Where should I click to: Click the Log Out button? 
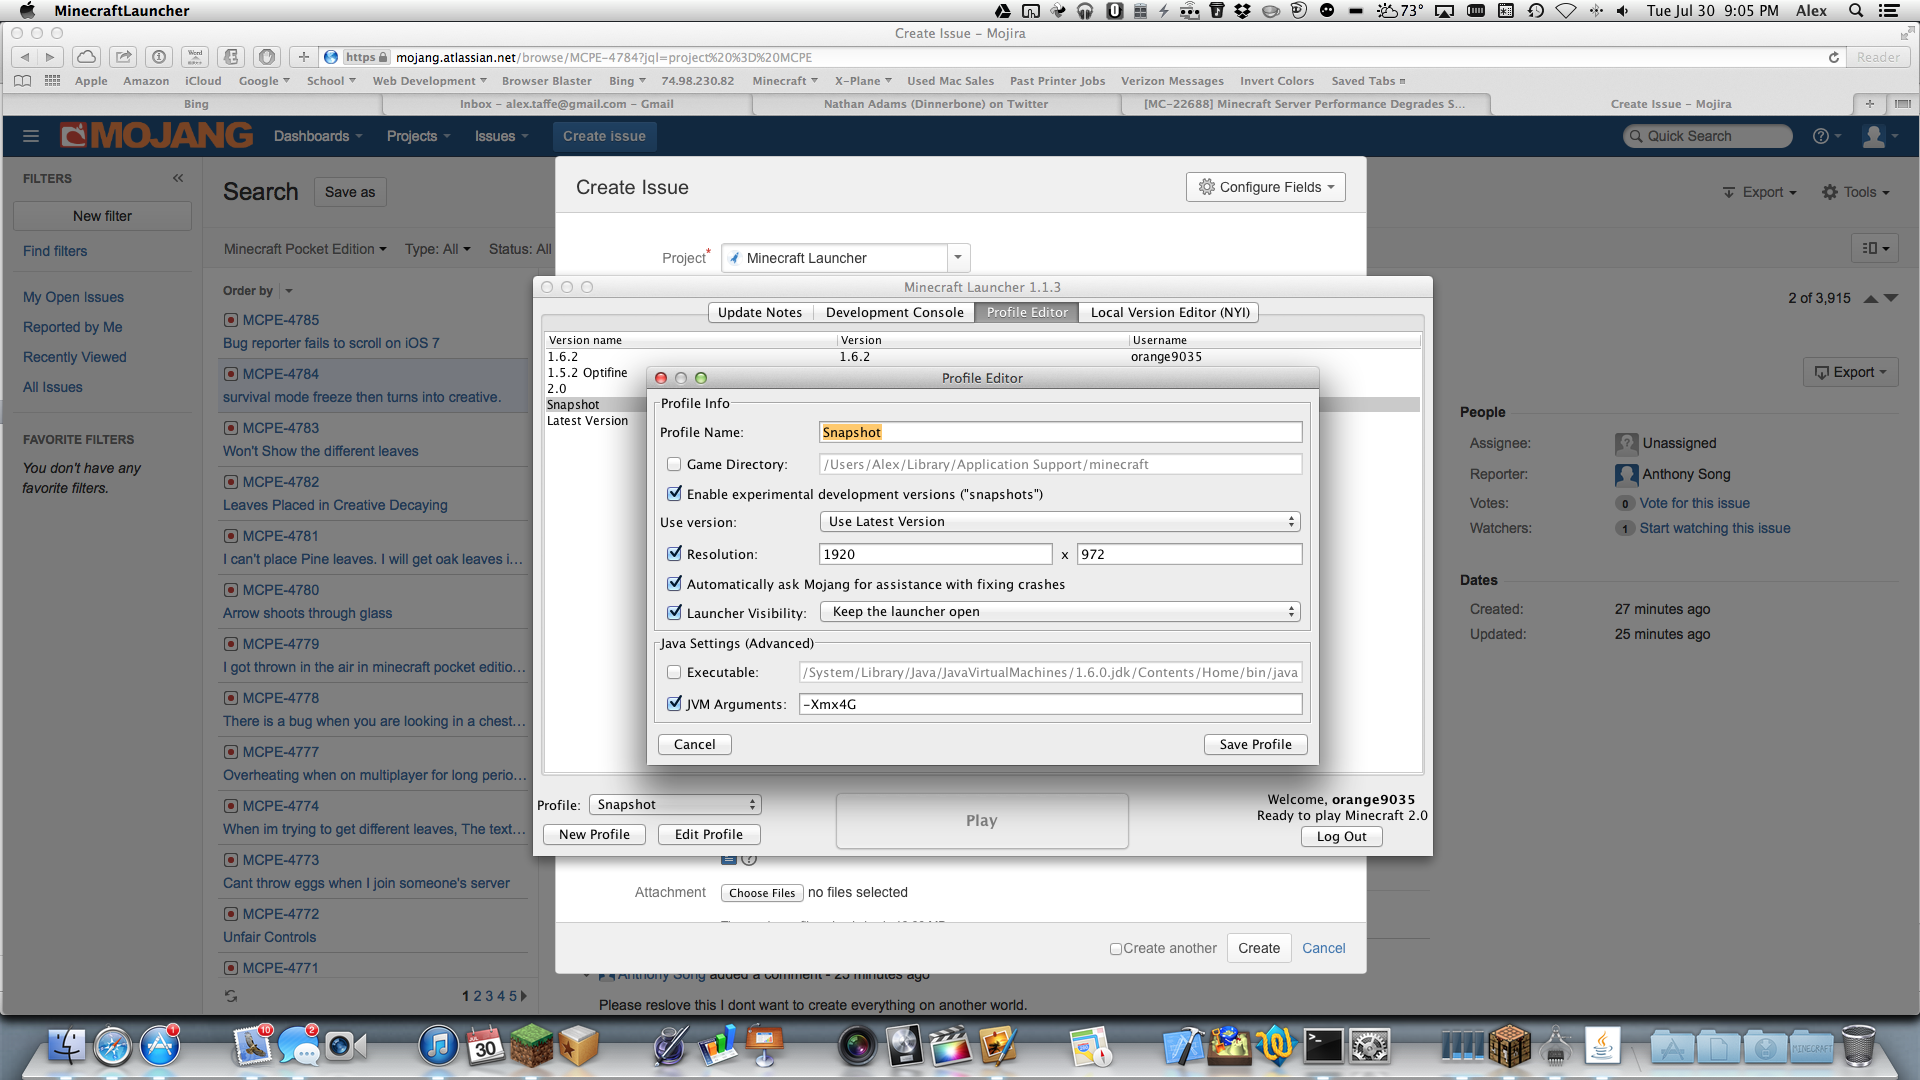point(1341,837)
